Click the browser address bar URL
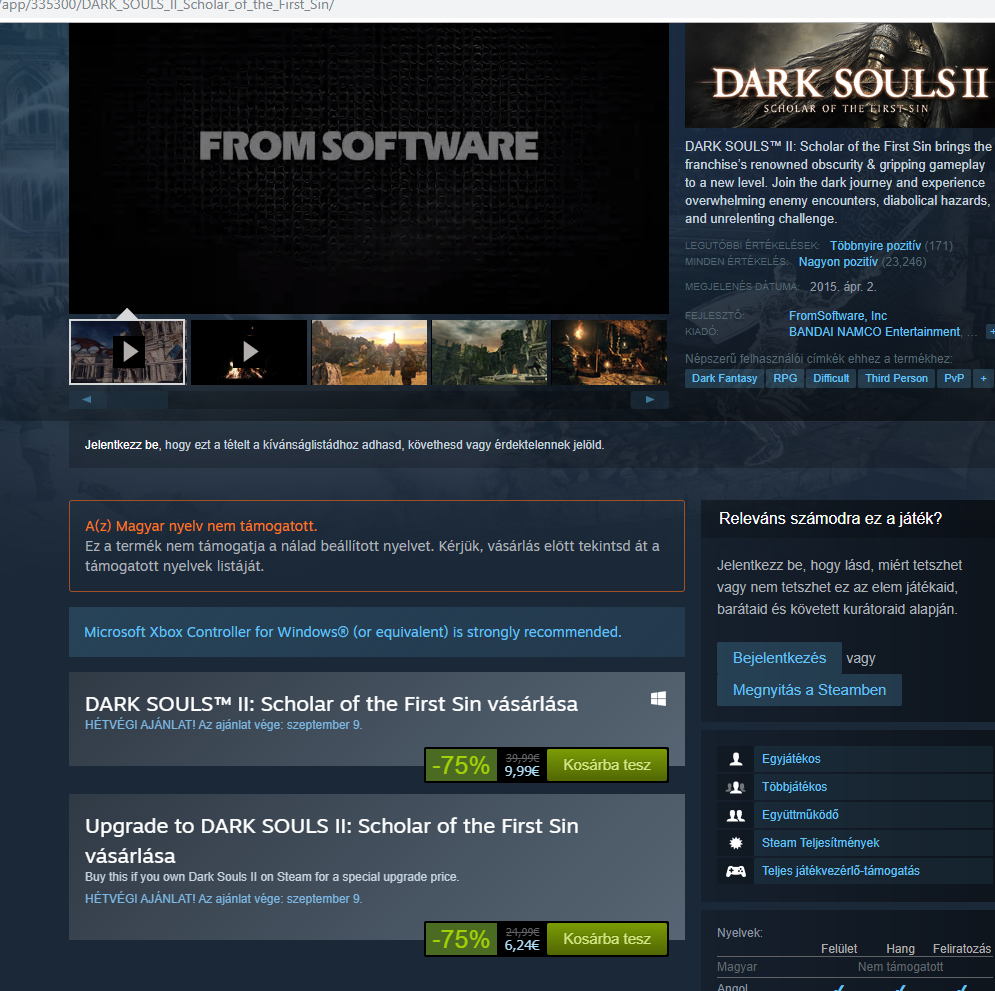Image resolution: width=995 pixels, height=991 pixels. 166,6
